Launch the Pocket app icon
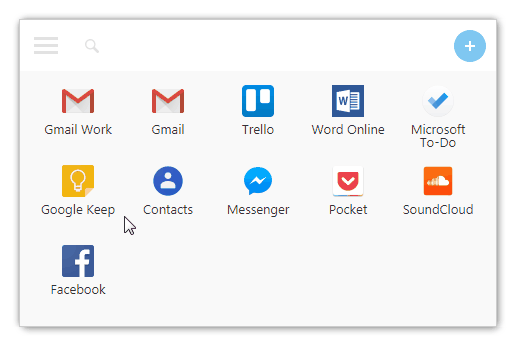Image resolution: width=516 pixels, height=360 pixels. coord(348,181)
